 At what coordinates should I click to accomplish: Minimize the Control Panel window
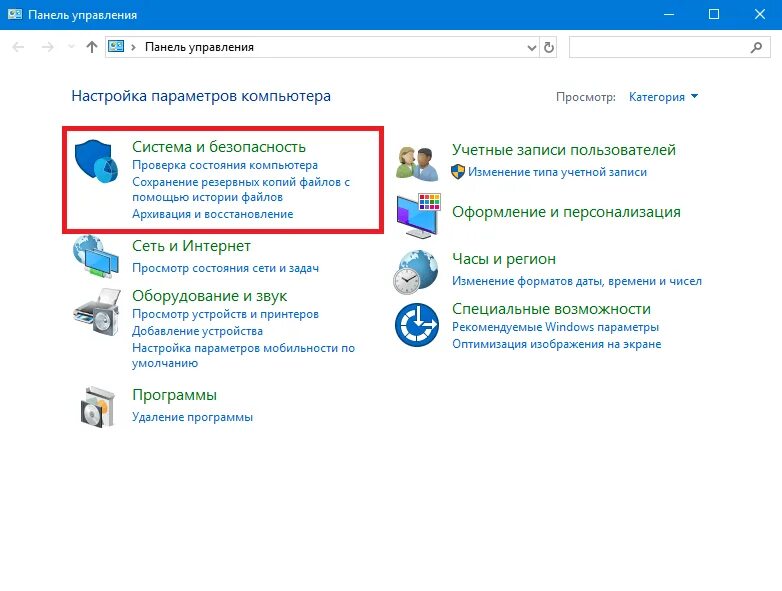point(668,14)
